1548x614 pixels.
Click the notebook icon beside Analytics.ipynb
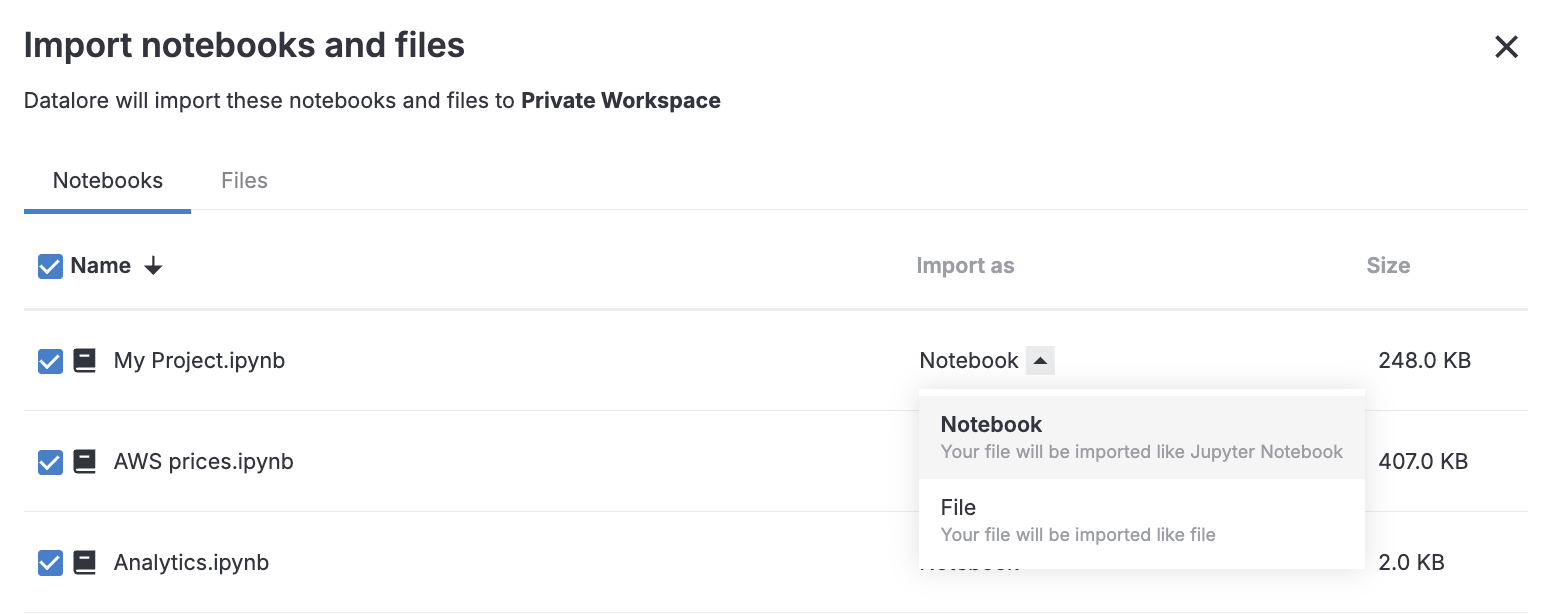[x=85, y=562]
